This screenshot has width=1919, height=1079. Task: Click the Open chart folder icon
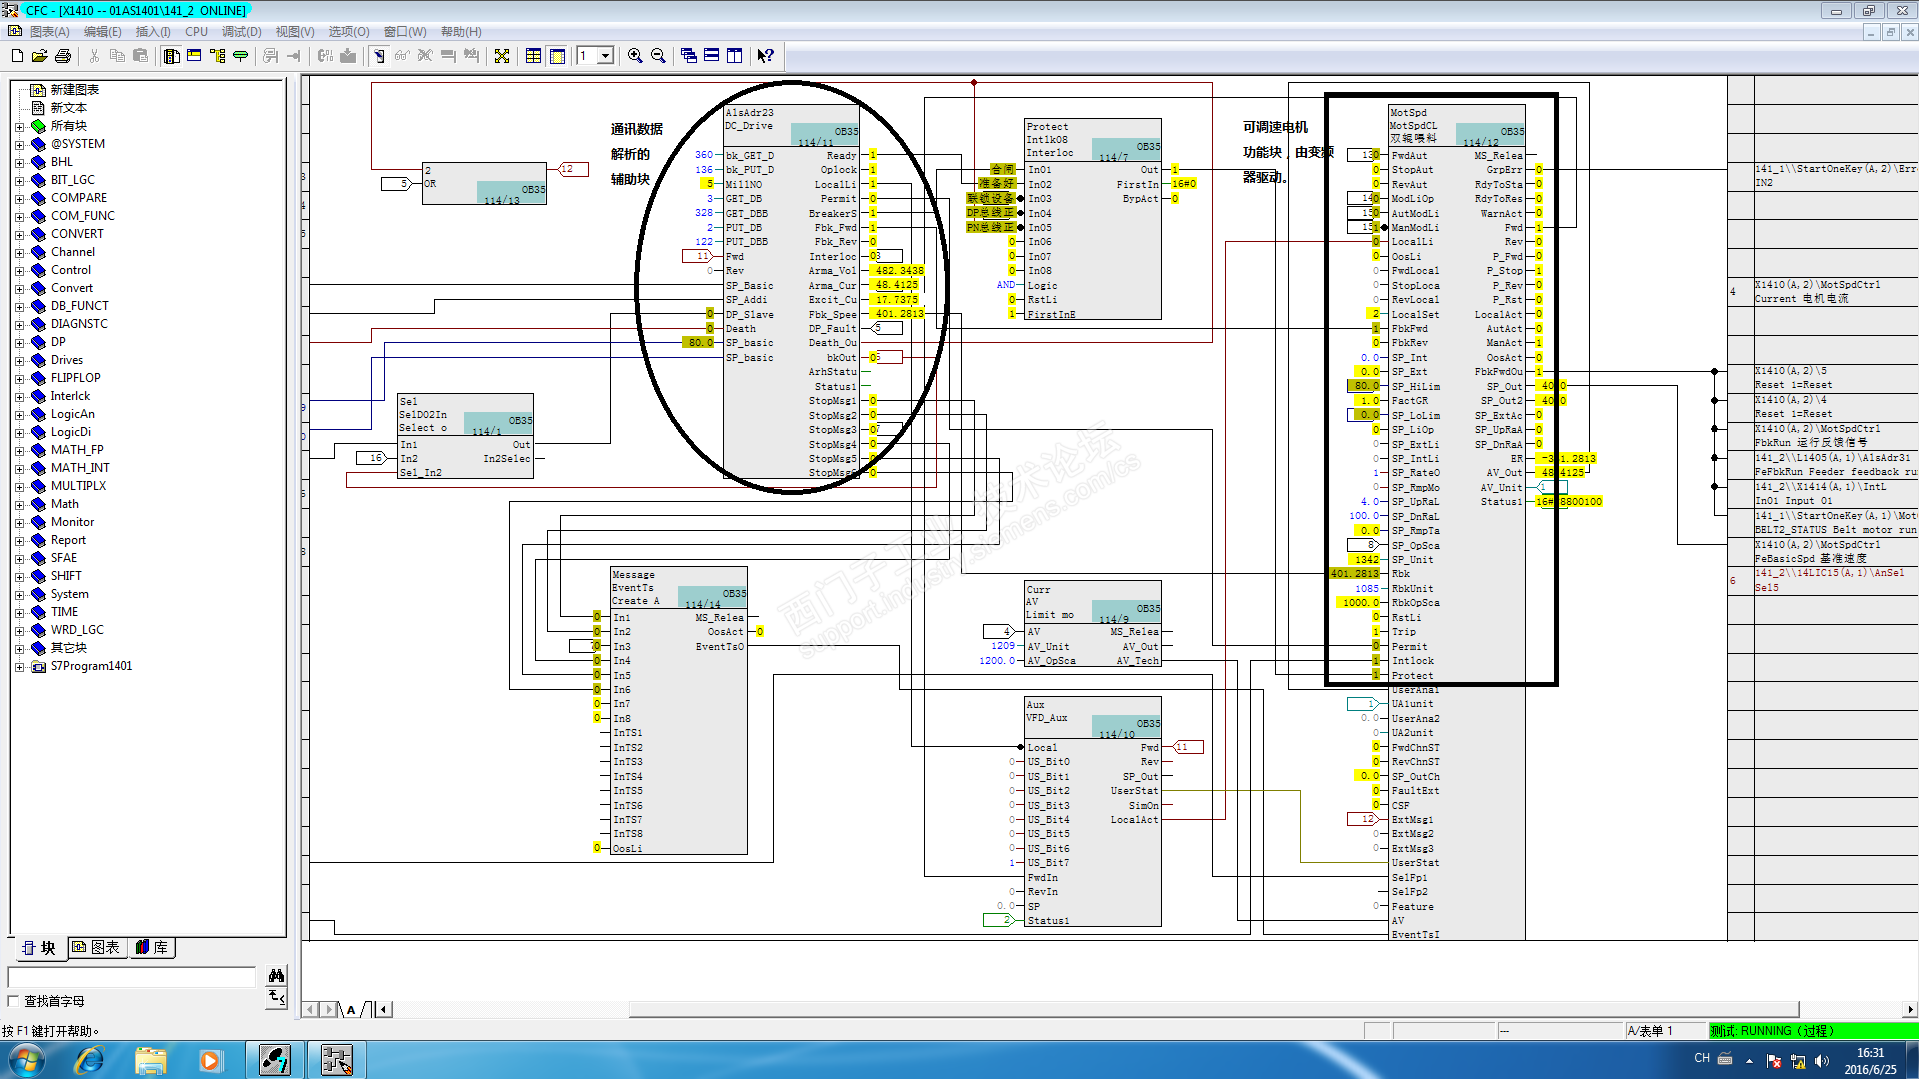40,56
